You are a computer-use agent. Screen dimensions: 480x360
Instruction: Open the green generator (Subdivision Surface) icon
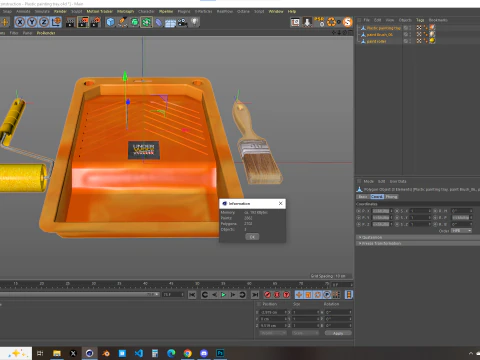pyautogui.click(x=134, y=22)
